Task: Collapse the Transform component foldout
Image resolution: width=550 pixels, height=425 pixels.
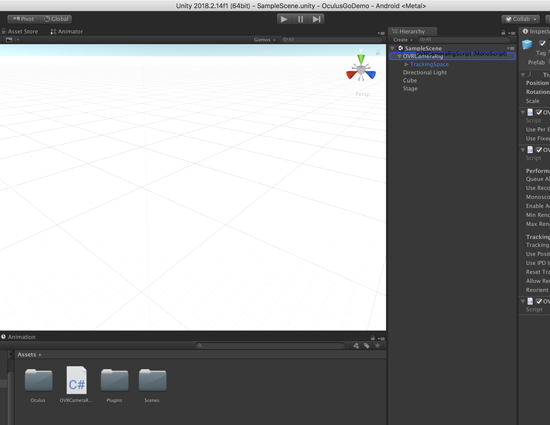Action: point(523,75)
